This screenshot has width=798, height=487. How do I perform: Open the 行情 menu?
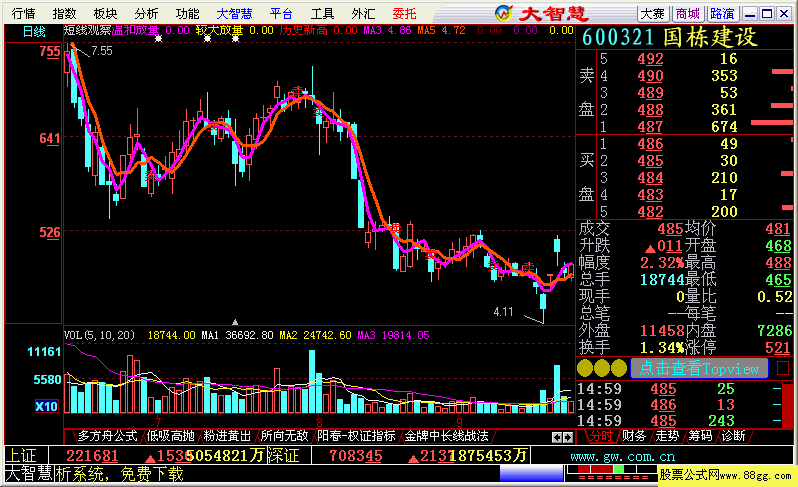coord(24,13)
